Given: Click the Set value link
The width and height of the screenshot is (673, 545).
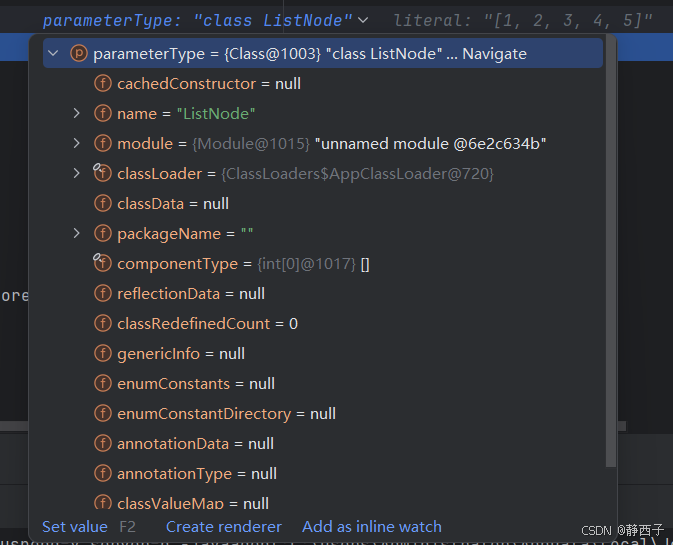Looking at the screenshot, I should point(75,527).
